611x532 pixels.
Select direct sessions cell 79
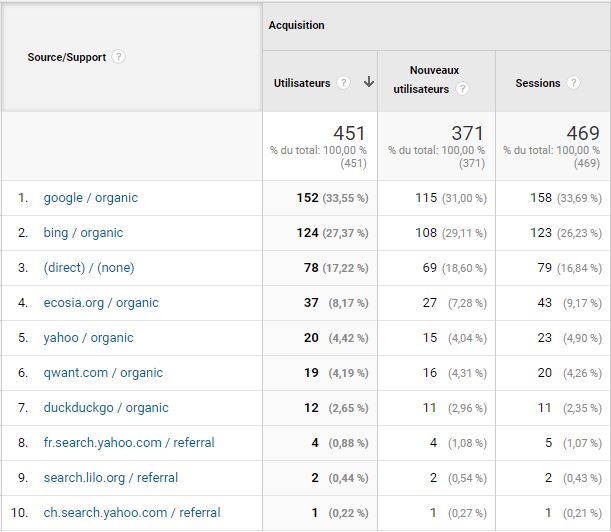(545, 268)
